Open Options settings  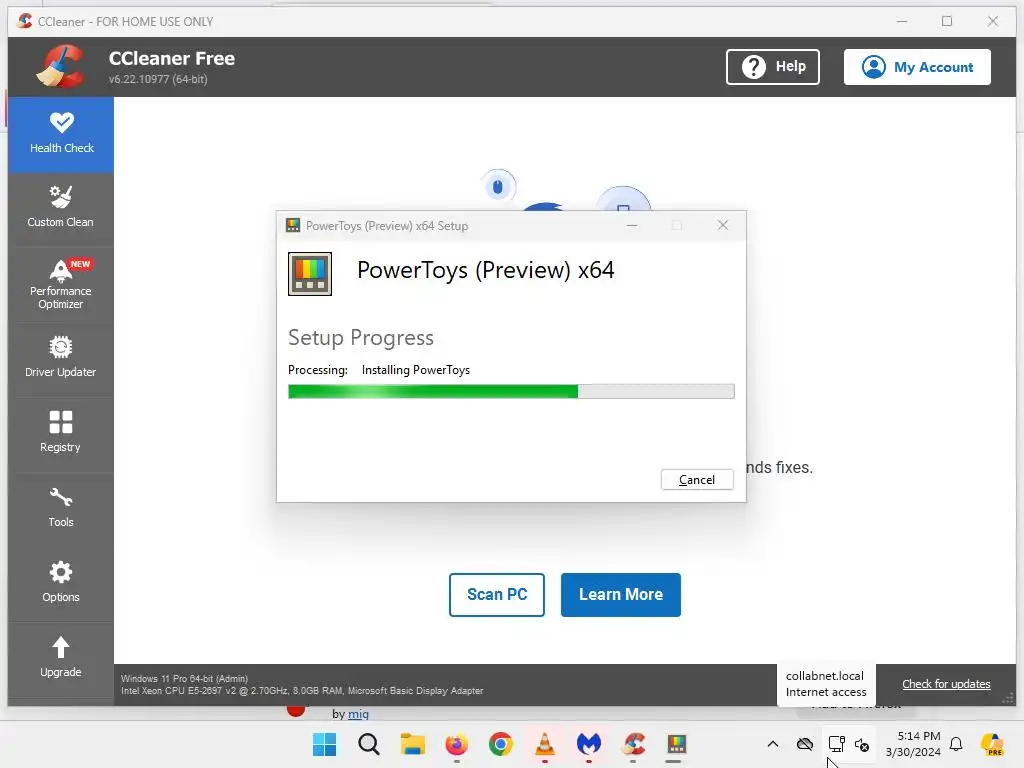[61, 583]
